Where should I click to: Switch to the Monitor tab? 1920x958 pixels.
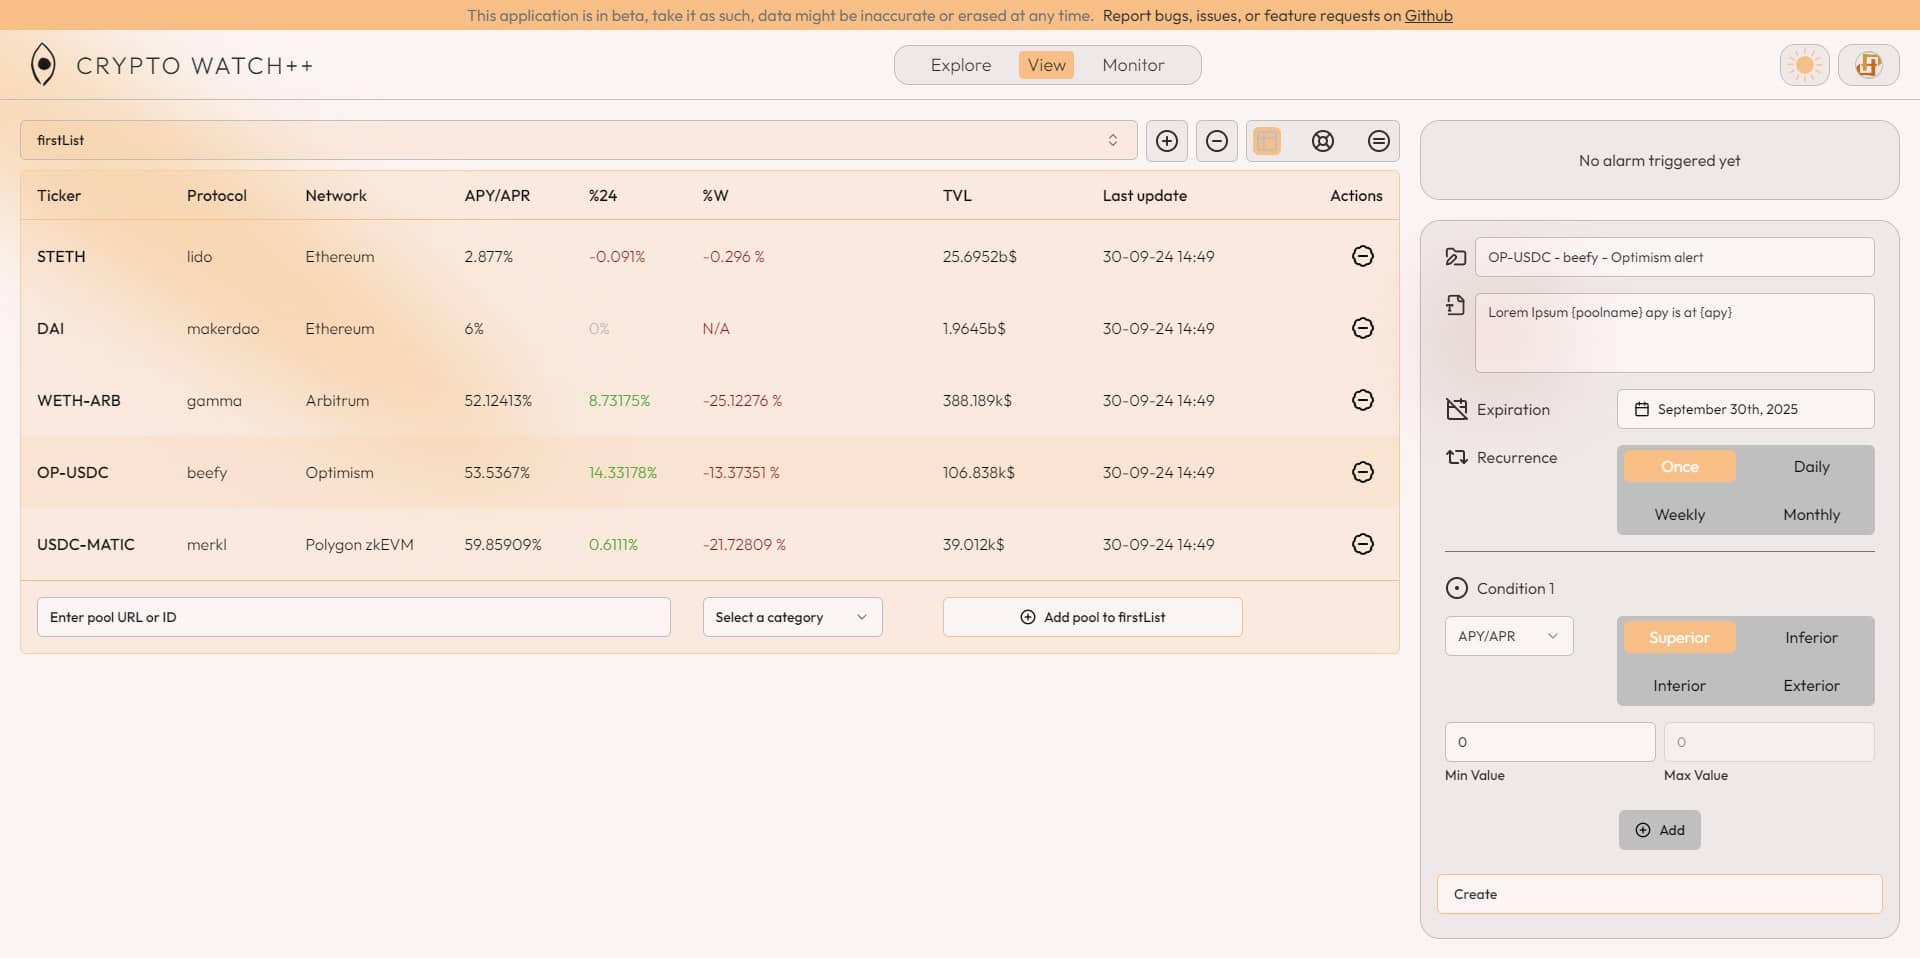[x=1133, y=65]
